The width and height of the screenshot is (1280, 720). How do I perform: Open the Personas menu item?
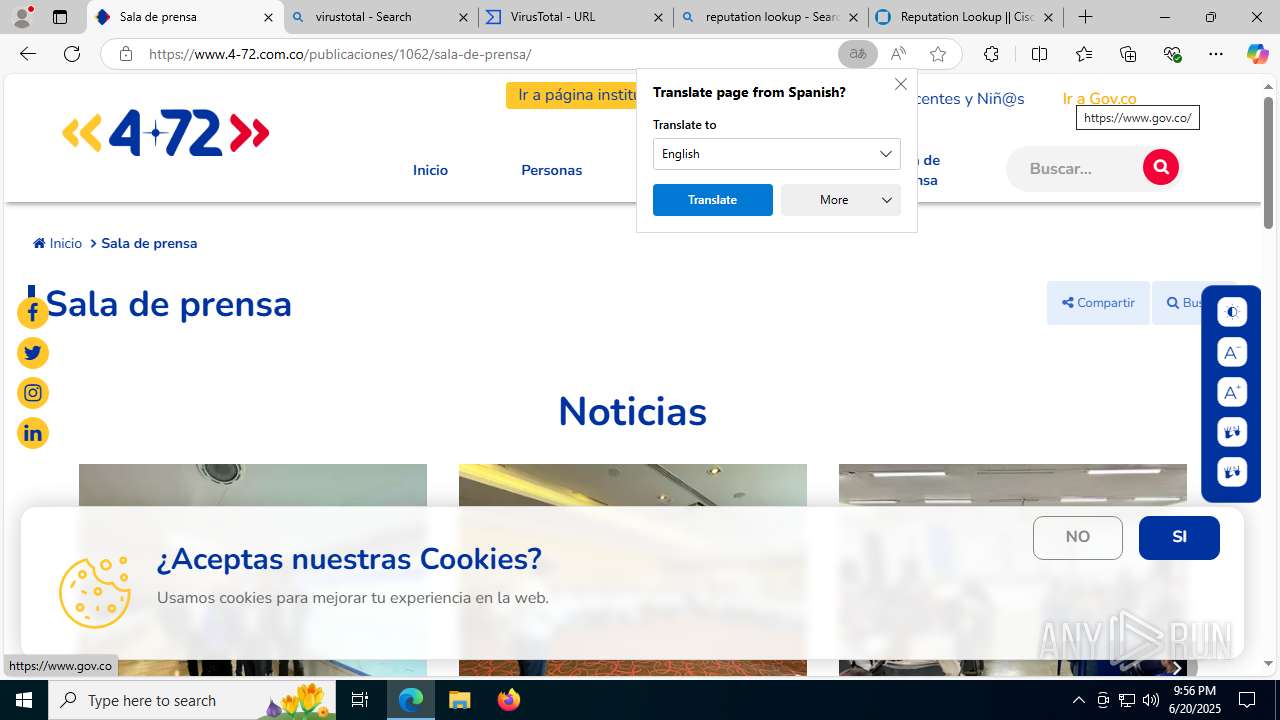click(551, 170)
